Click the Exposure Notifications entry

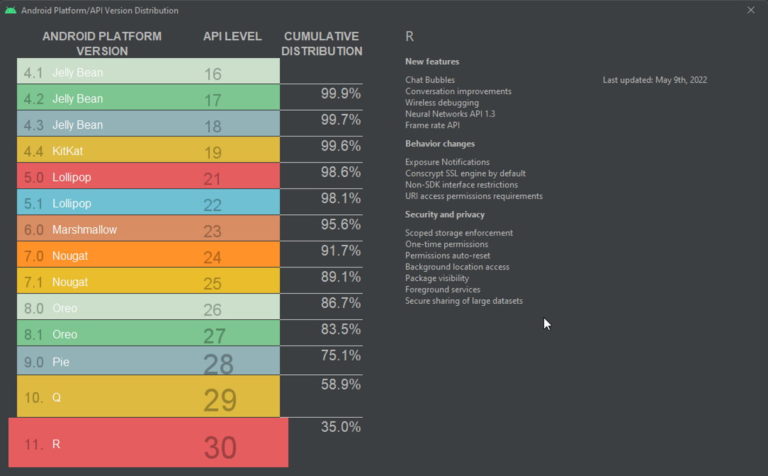447,162
